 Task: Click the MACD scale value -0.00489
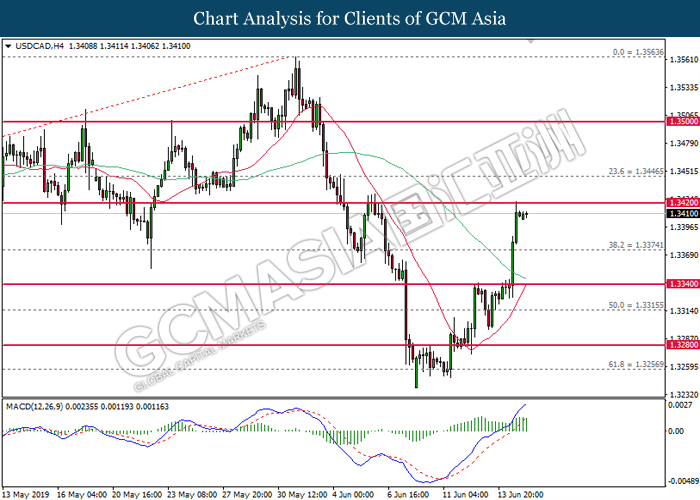pos(683,481)
